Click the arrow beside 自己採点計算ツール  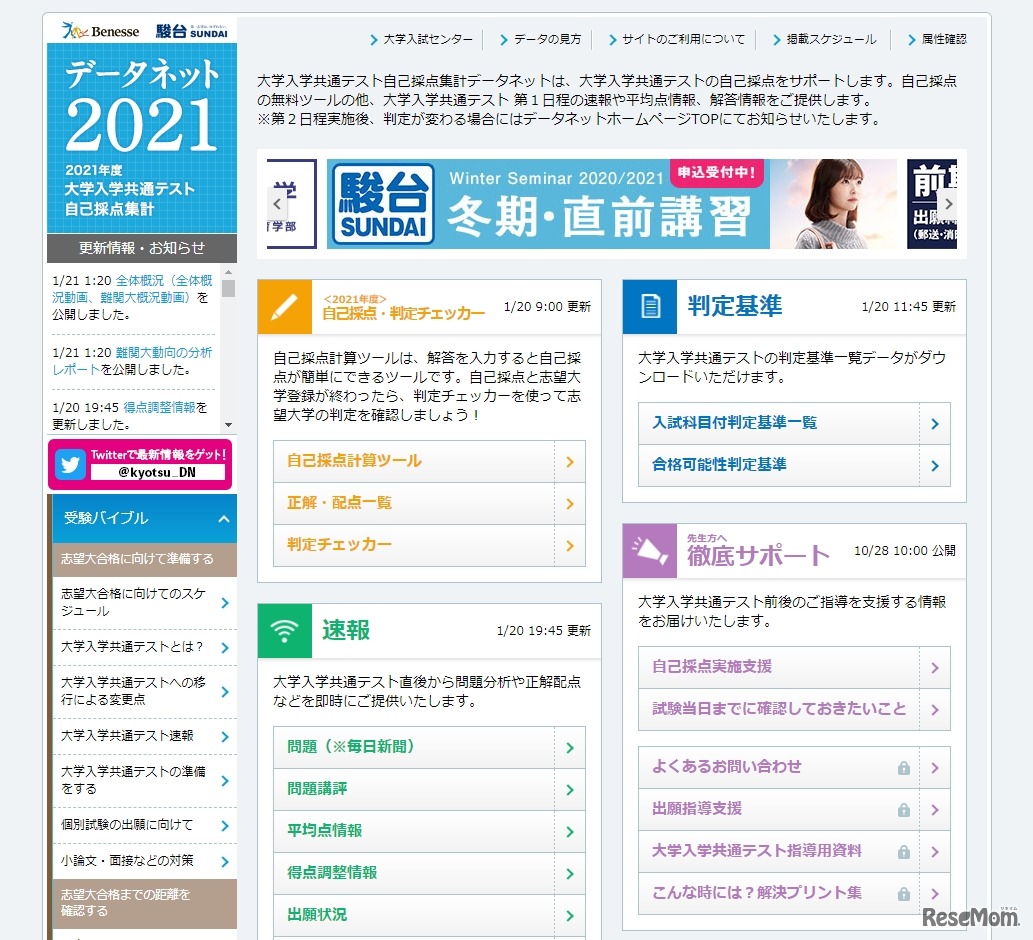tap(570, 461)
